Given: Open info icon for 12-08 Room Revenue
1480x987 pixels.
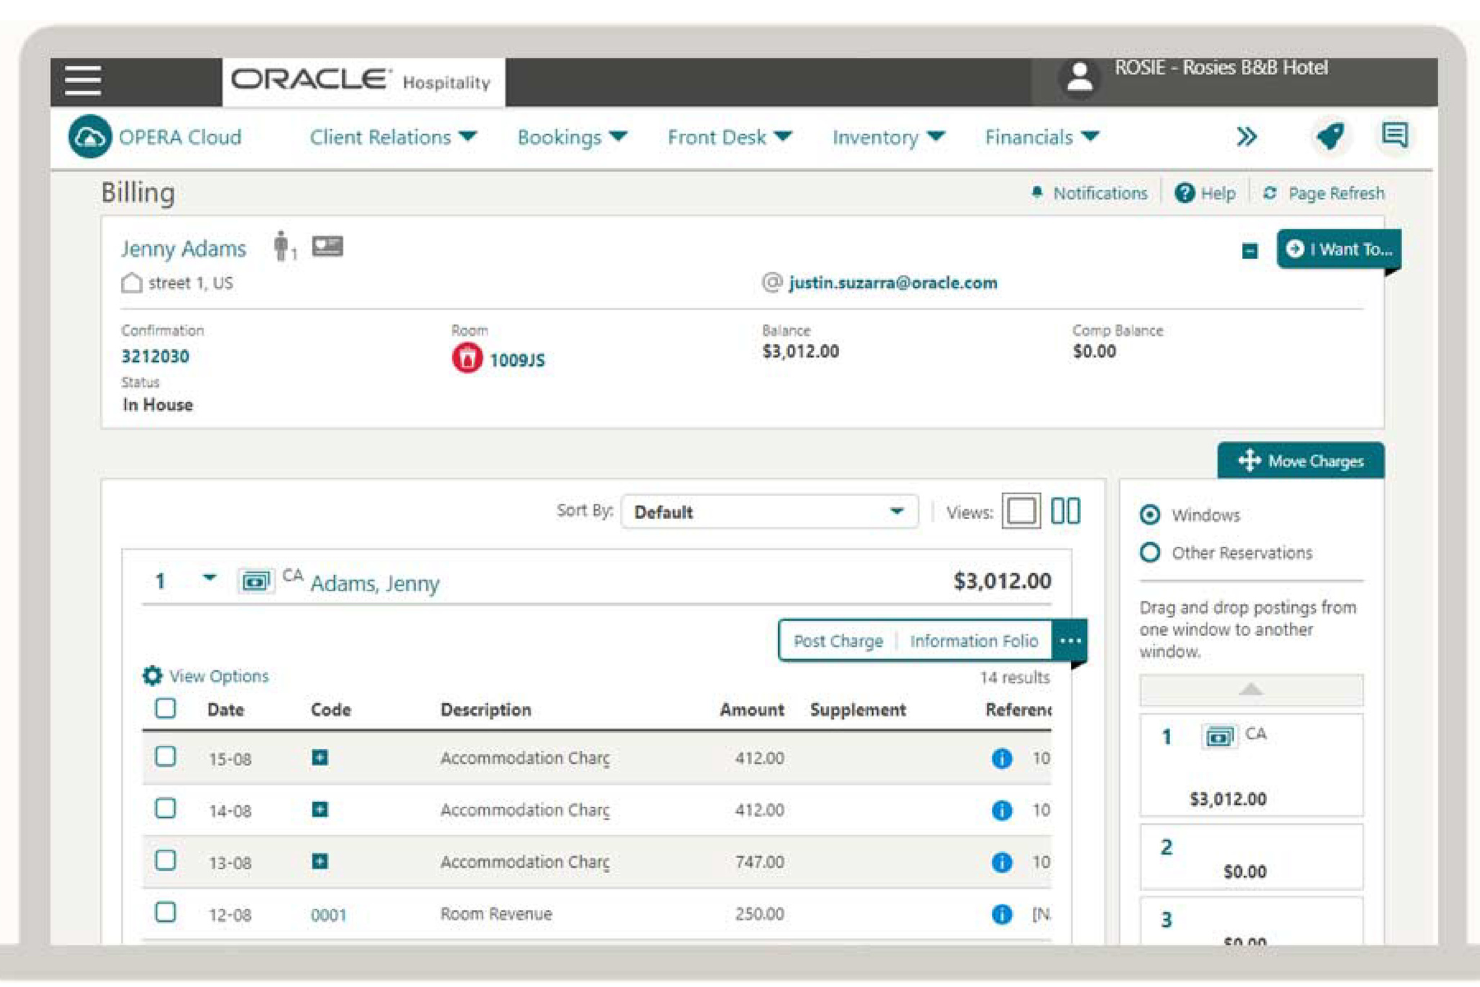Looking at the screenshot, I should [x=1002, y=915].
